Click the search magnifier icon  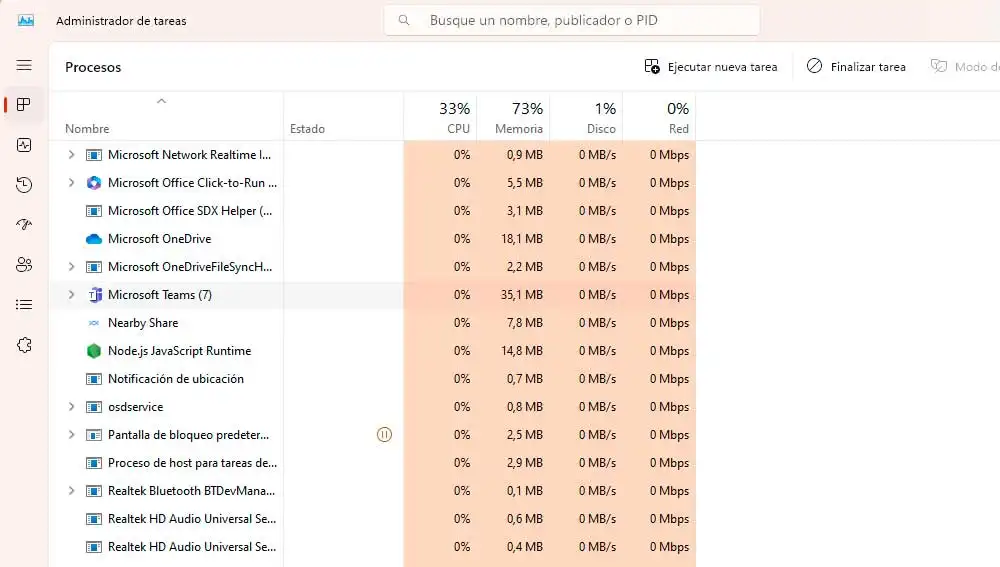404,20
